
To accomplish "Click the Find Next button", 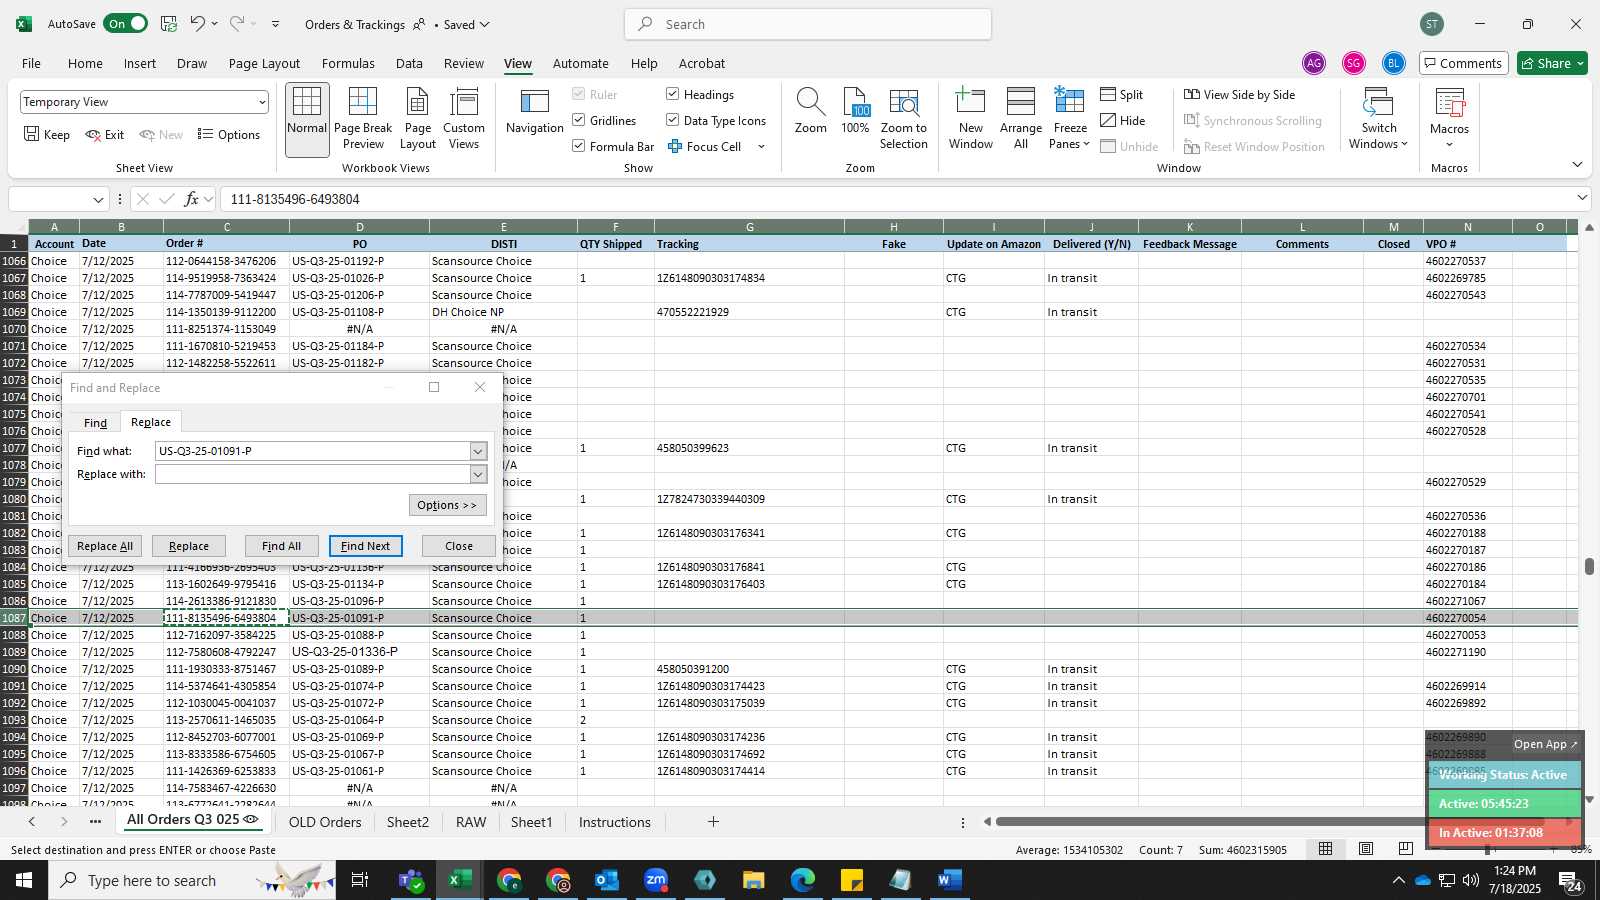I will [x=366, y=546].
